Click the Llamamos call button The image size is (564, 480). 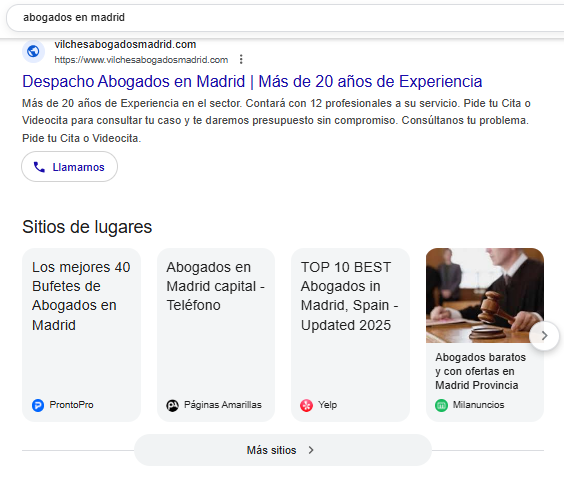(x=69, y=167)
